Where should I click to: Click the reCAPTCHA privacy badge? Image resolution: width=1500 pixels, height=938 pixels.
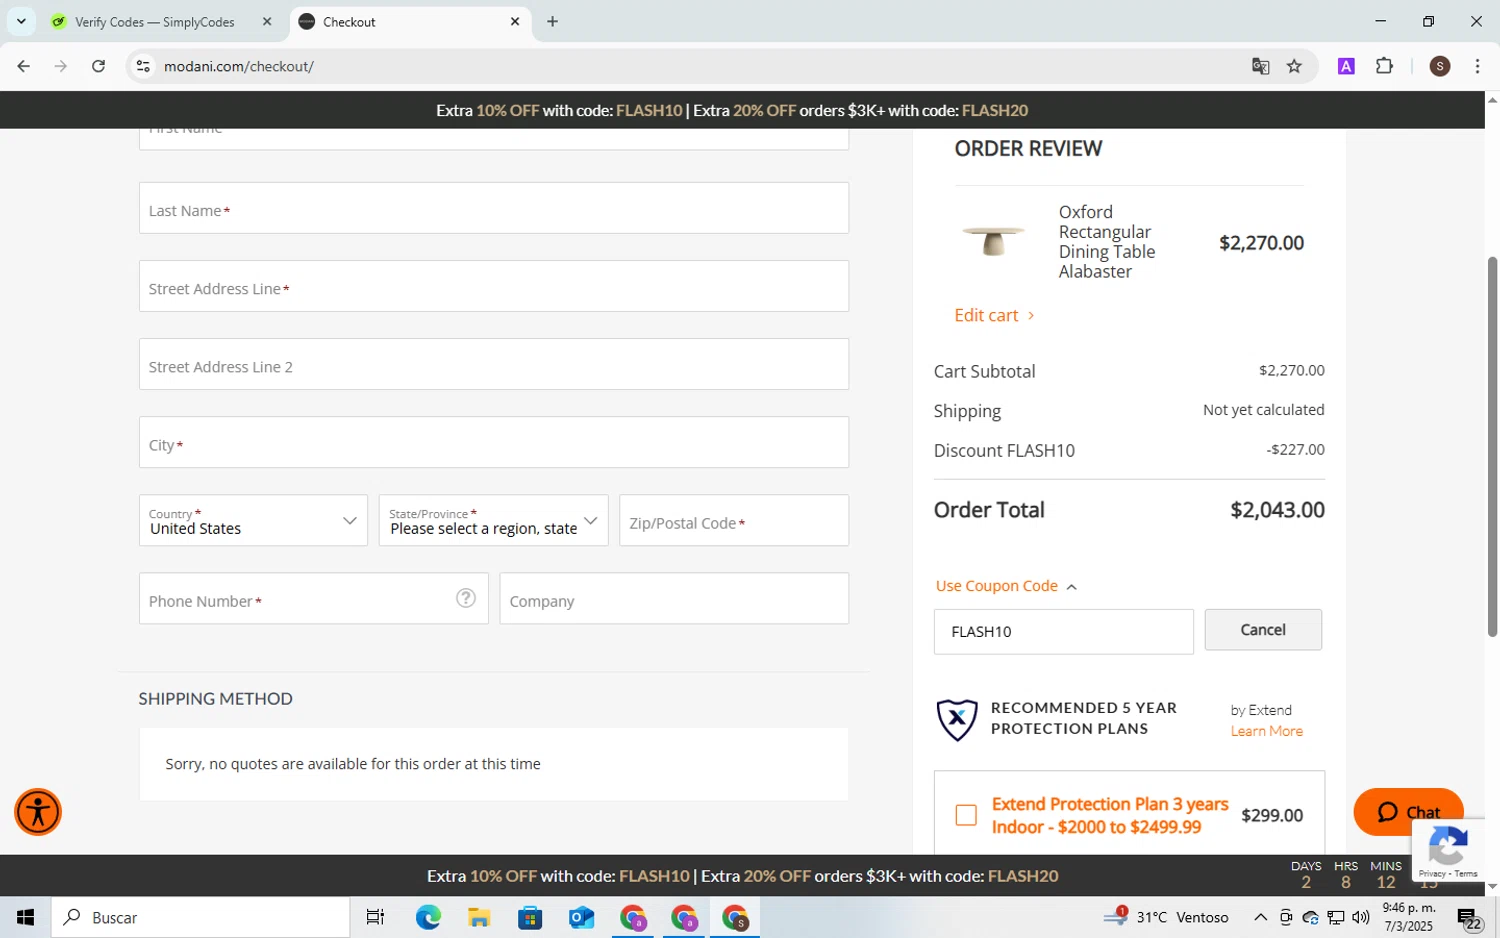coord(1448,850)
